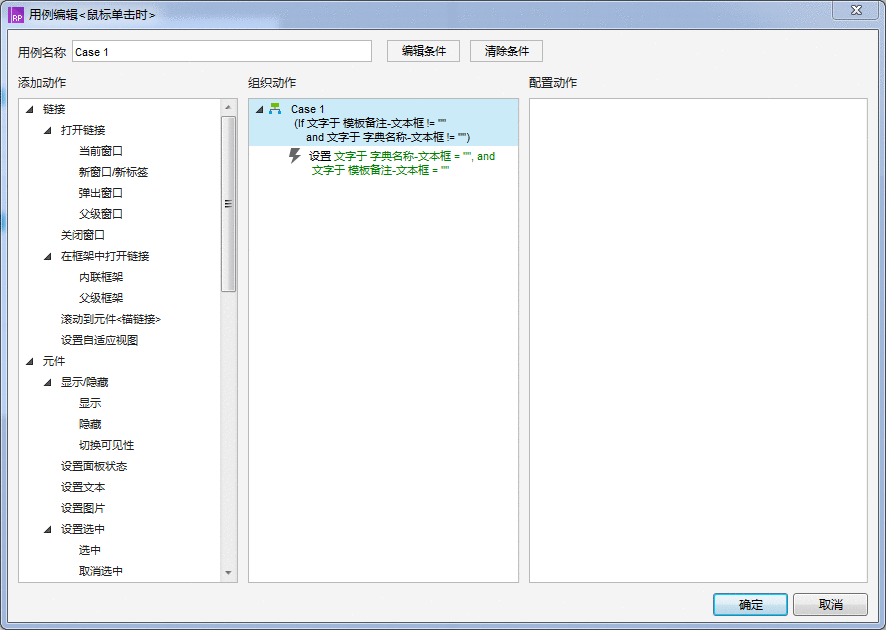Select 取消选中 action
The width and height of the screenshot is (886, 630).
(x=101, y=571)
